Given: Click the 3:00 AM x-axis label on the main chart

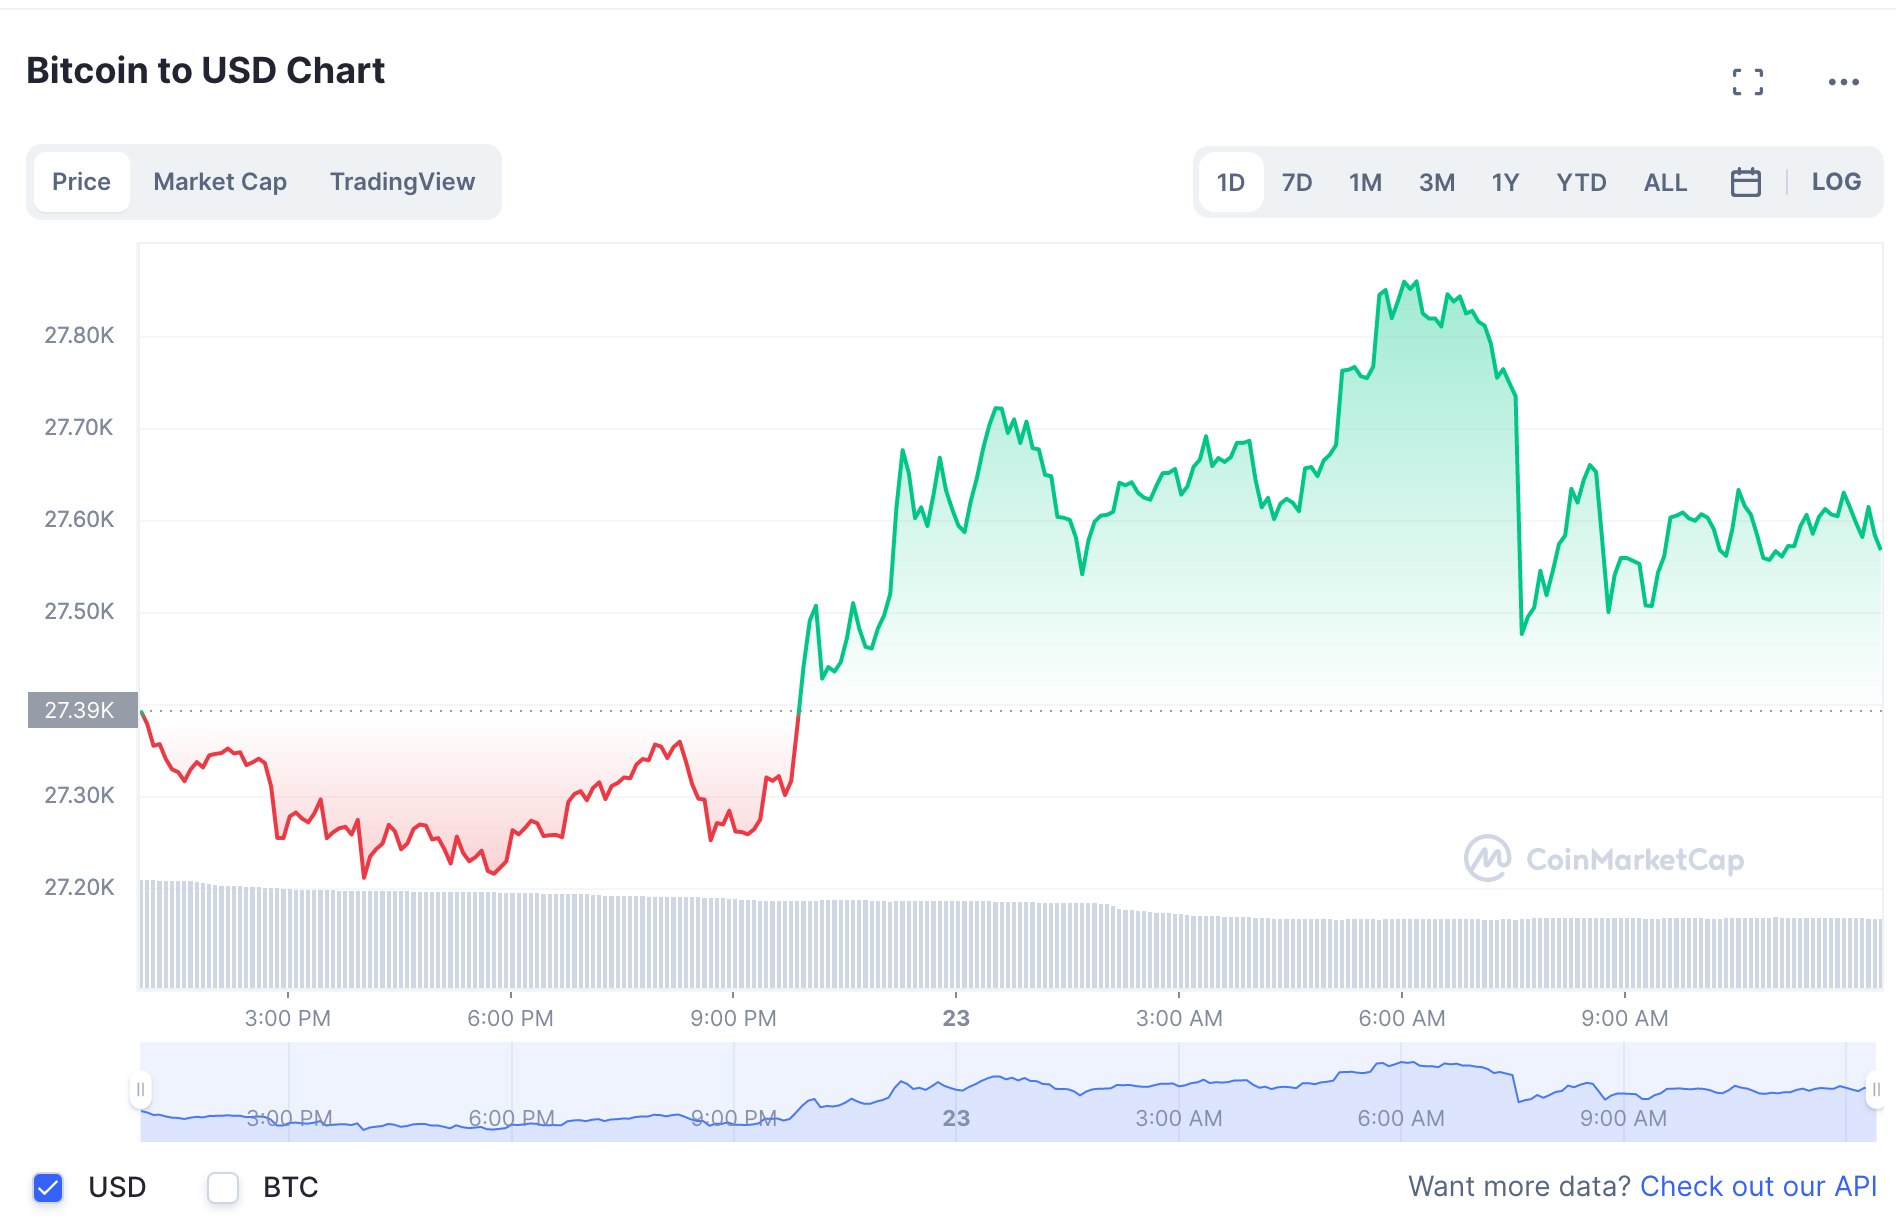Looking at the screenshot, I should [x=1179, y=1019].
